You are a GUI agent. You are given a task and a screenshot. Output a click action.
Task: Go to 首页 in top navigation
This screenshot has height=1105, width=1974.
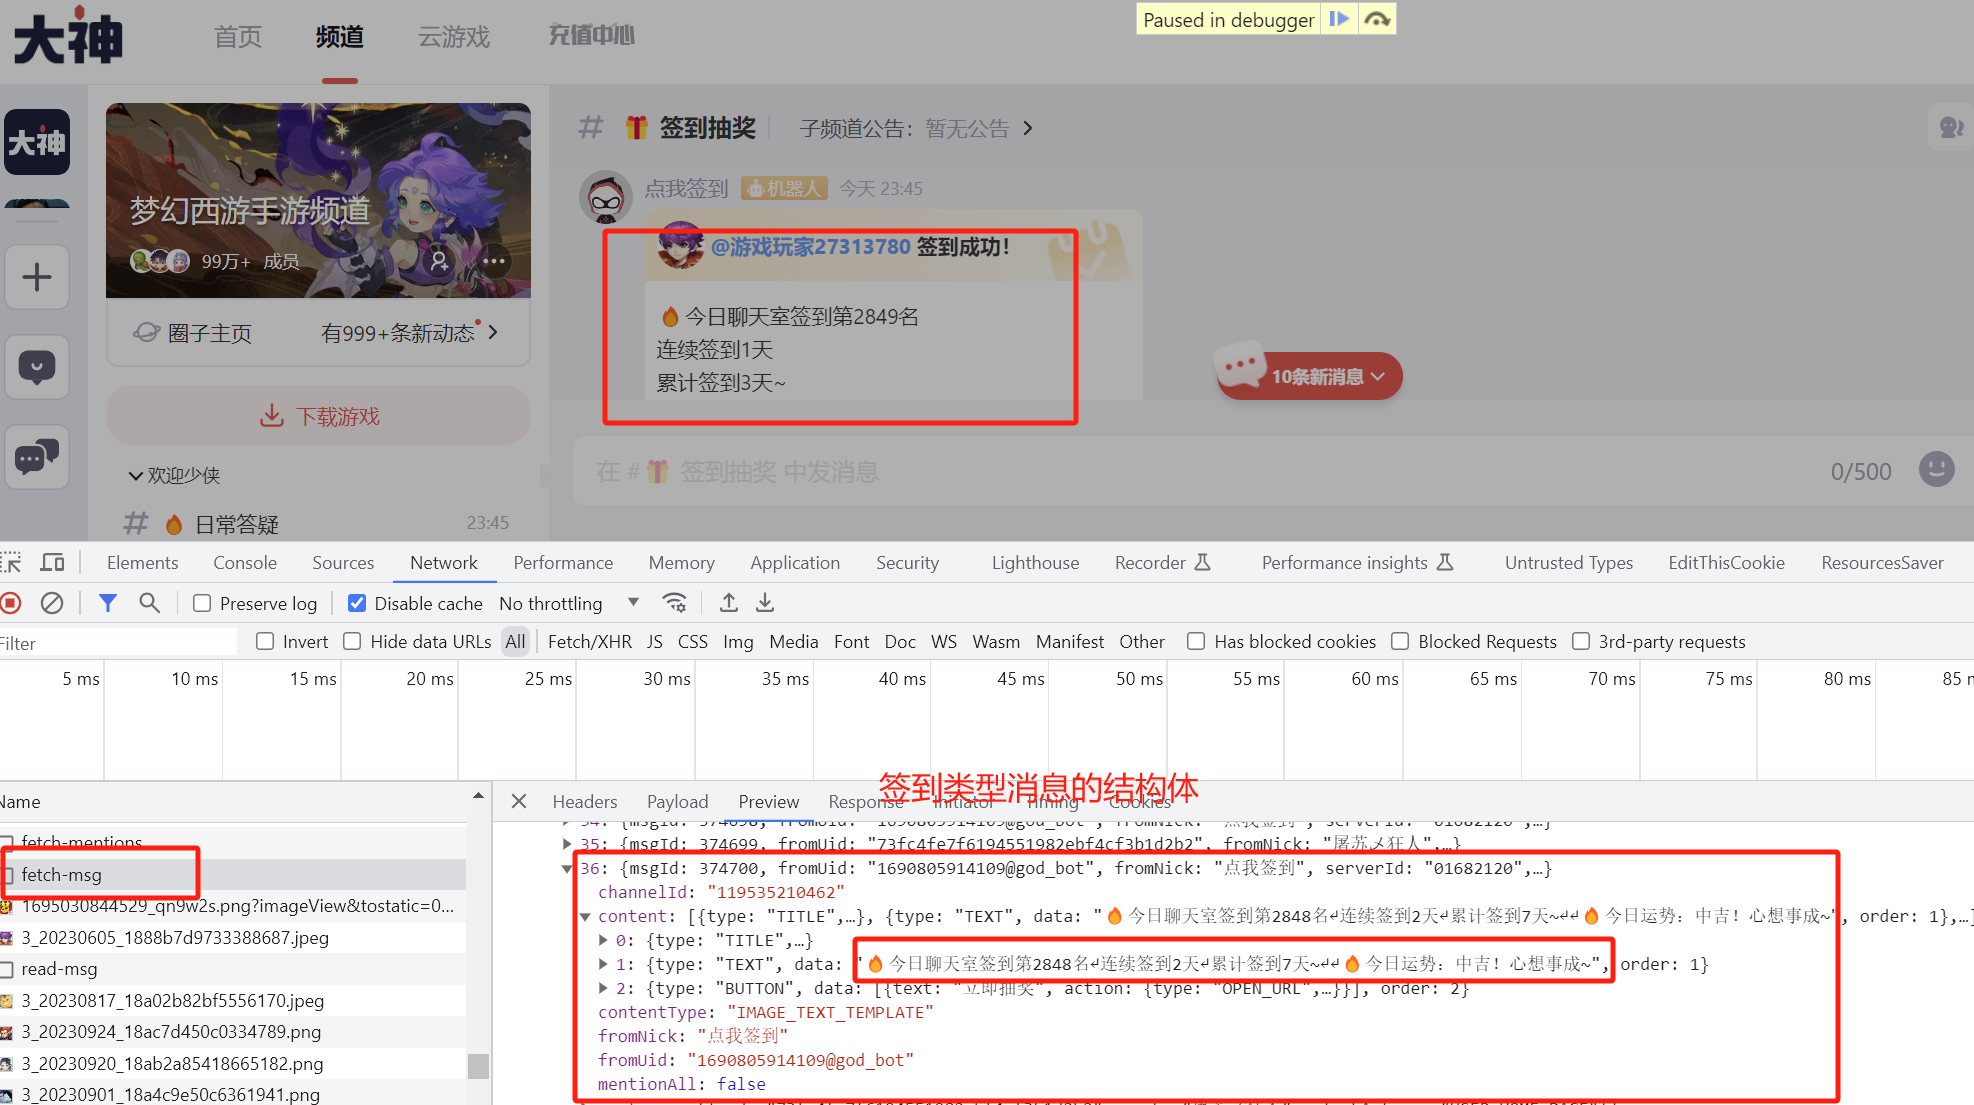(238, 37)
